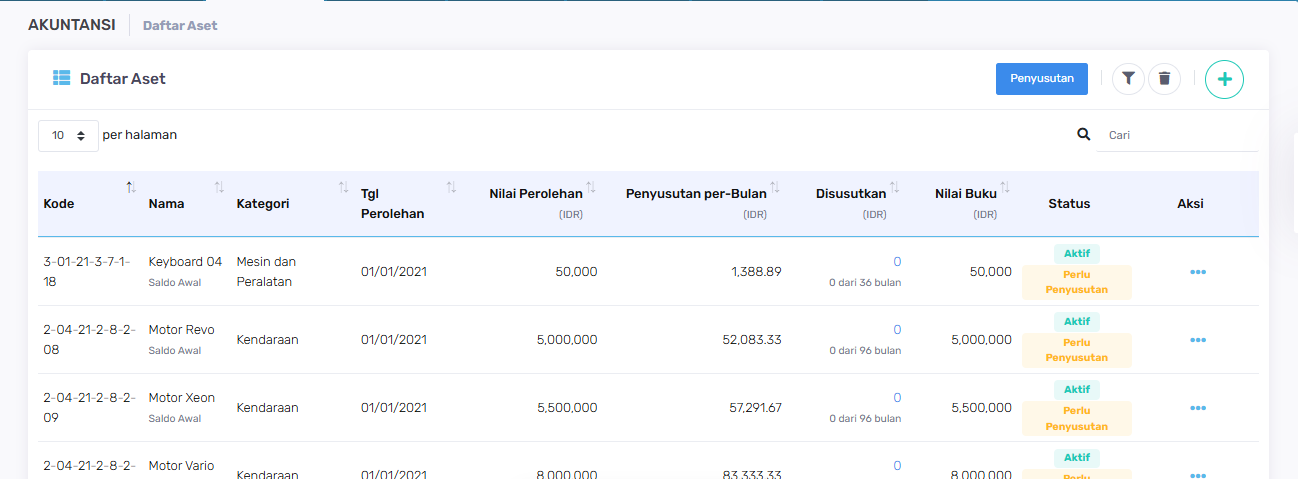Click Aktif badge in Keyboard 04 row

(x=1077, y=254)
